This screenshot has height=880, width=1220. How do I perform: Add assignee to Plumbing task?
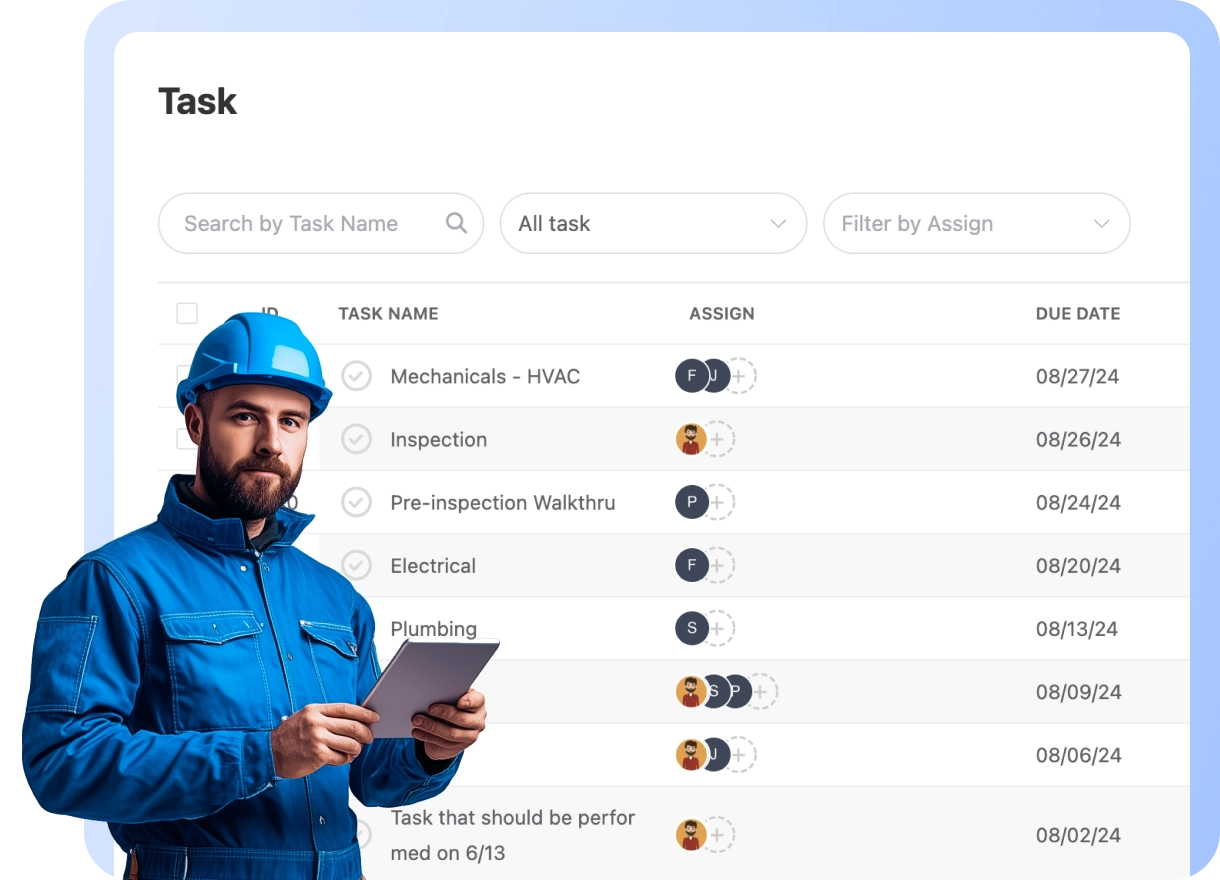(718, 629)
